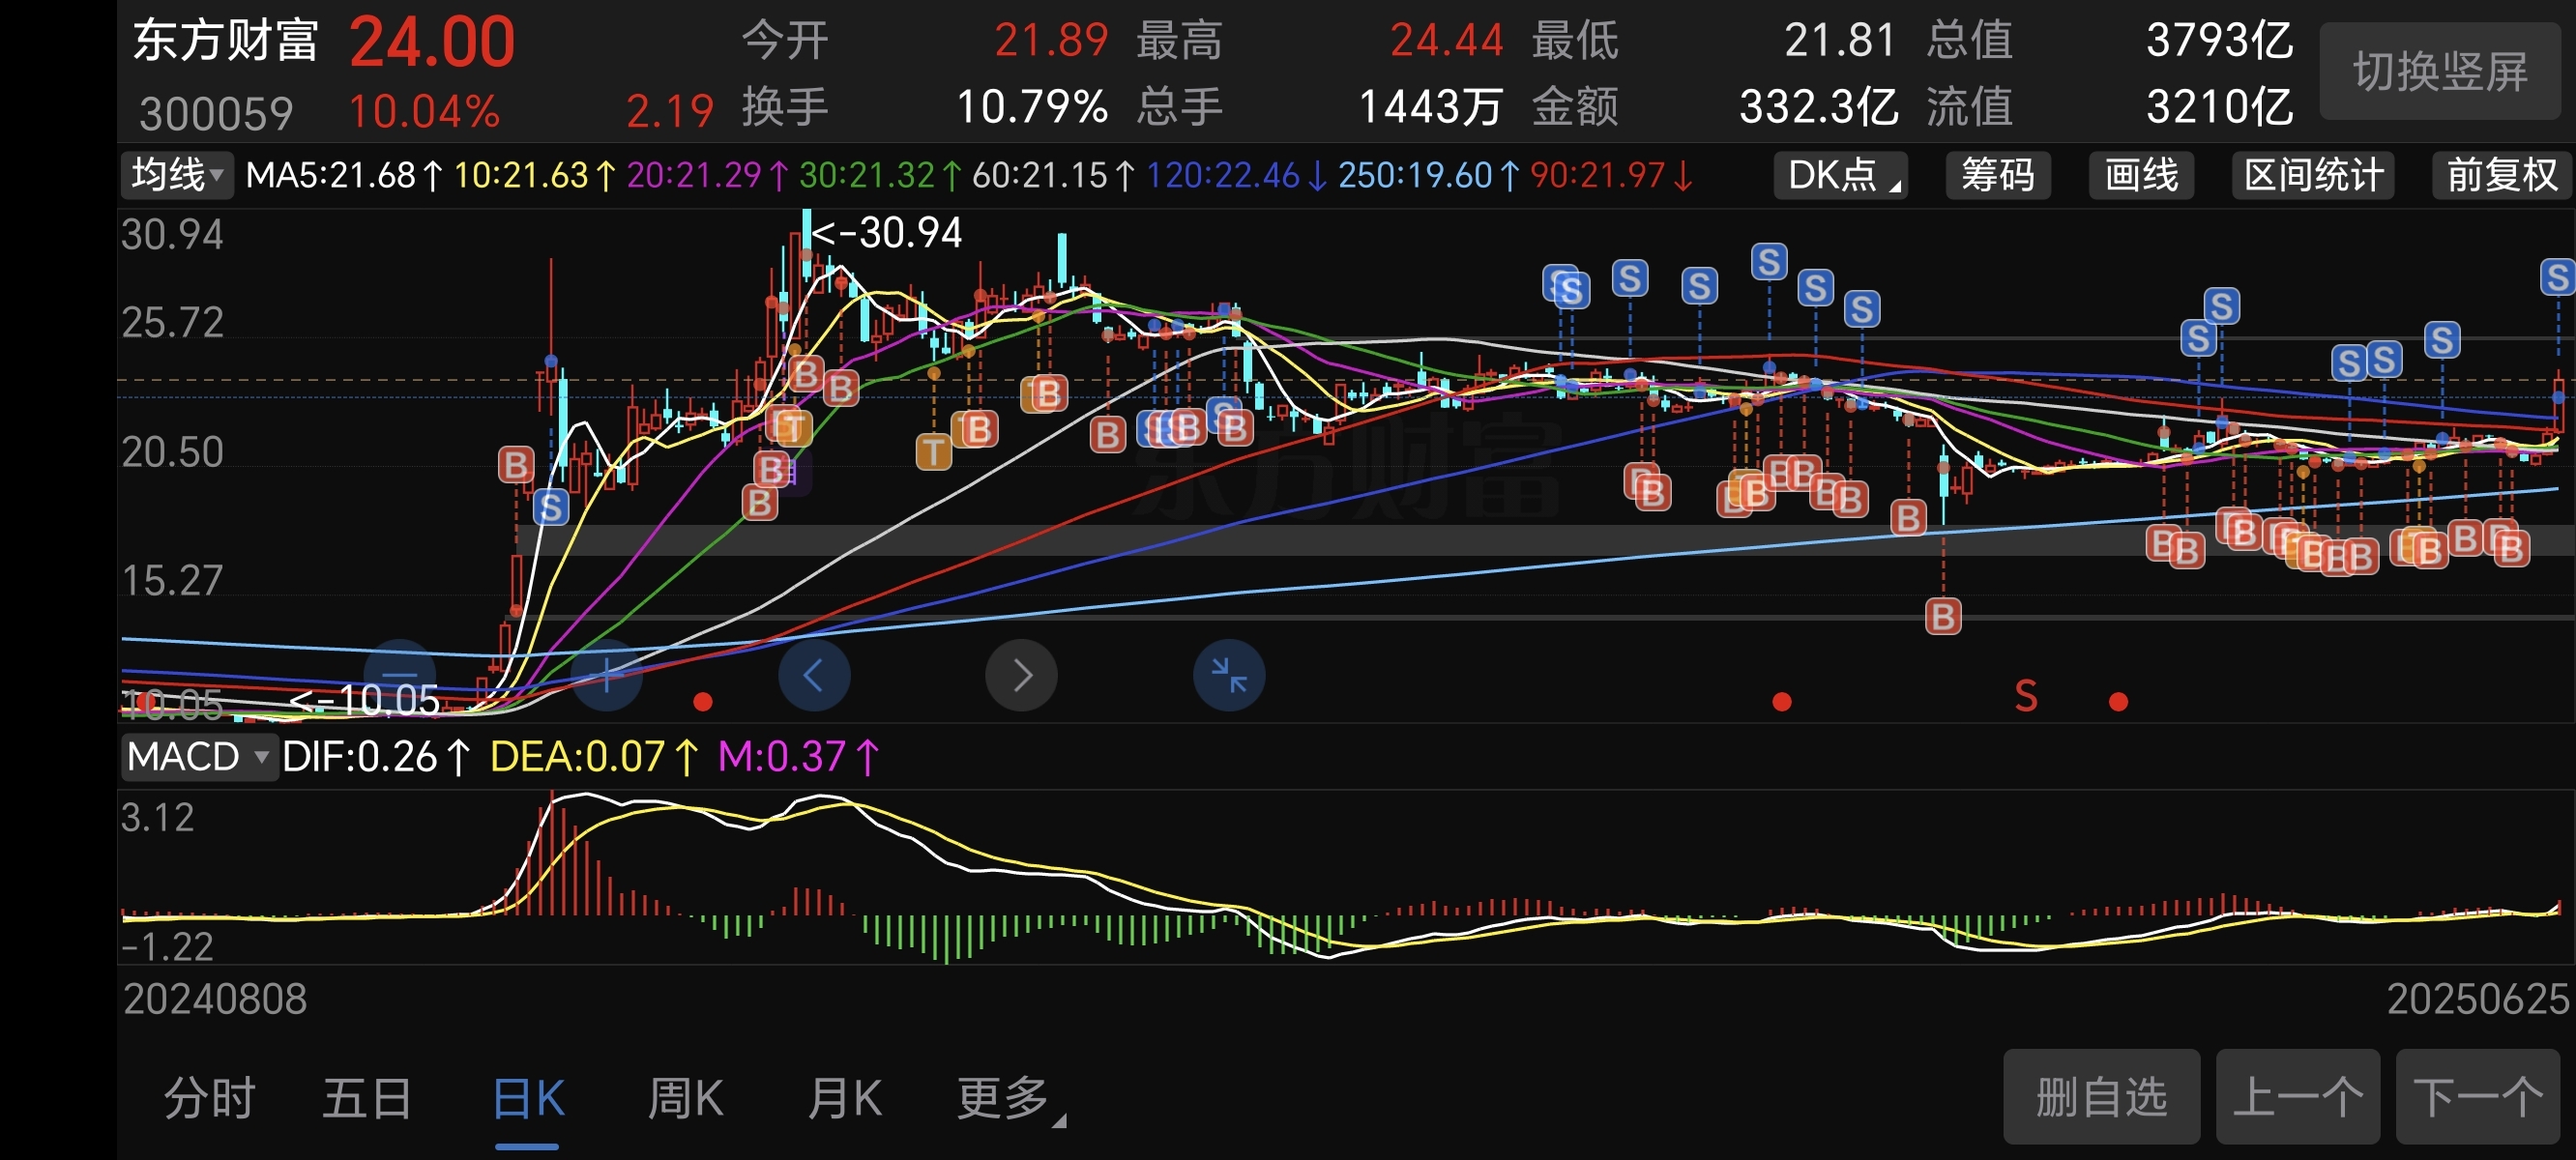
Task: Tap the 最高 24.44 value
Action: click(x=1447, y=41)
